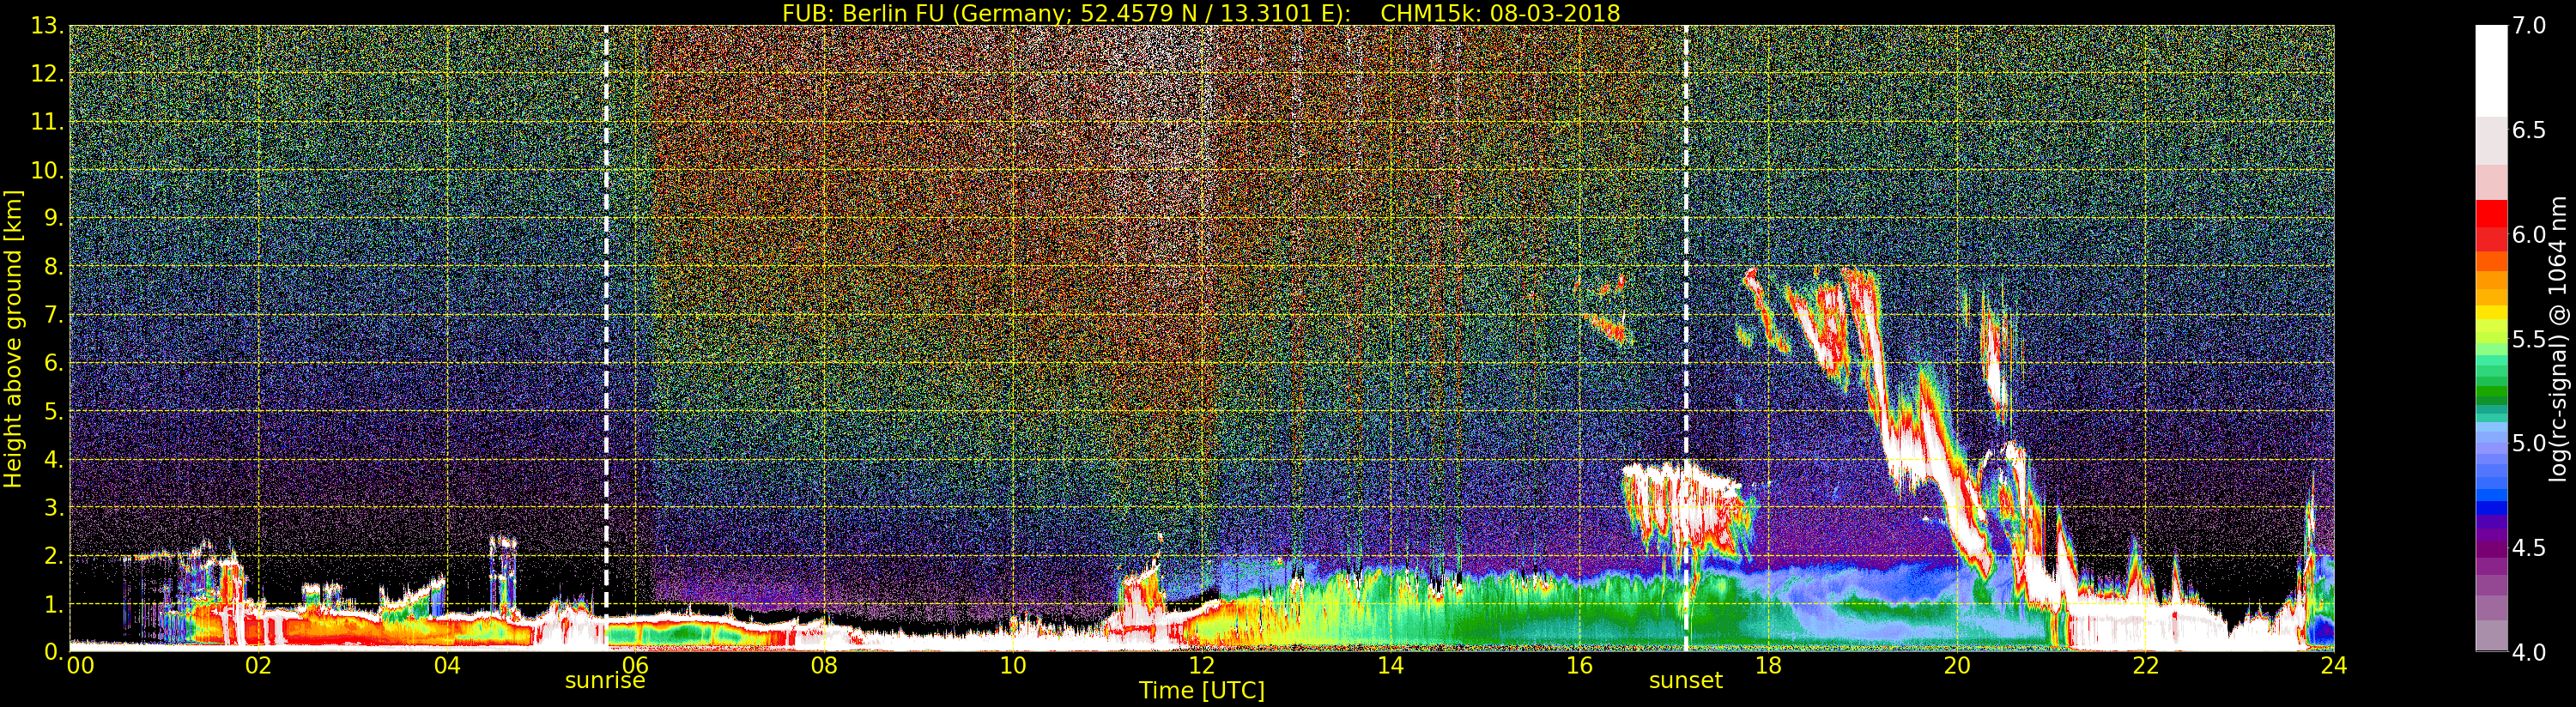
Task: Click the "14" tick on the time axis
Action: coord(1390,666)
